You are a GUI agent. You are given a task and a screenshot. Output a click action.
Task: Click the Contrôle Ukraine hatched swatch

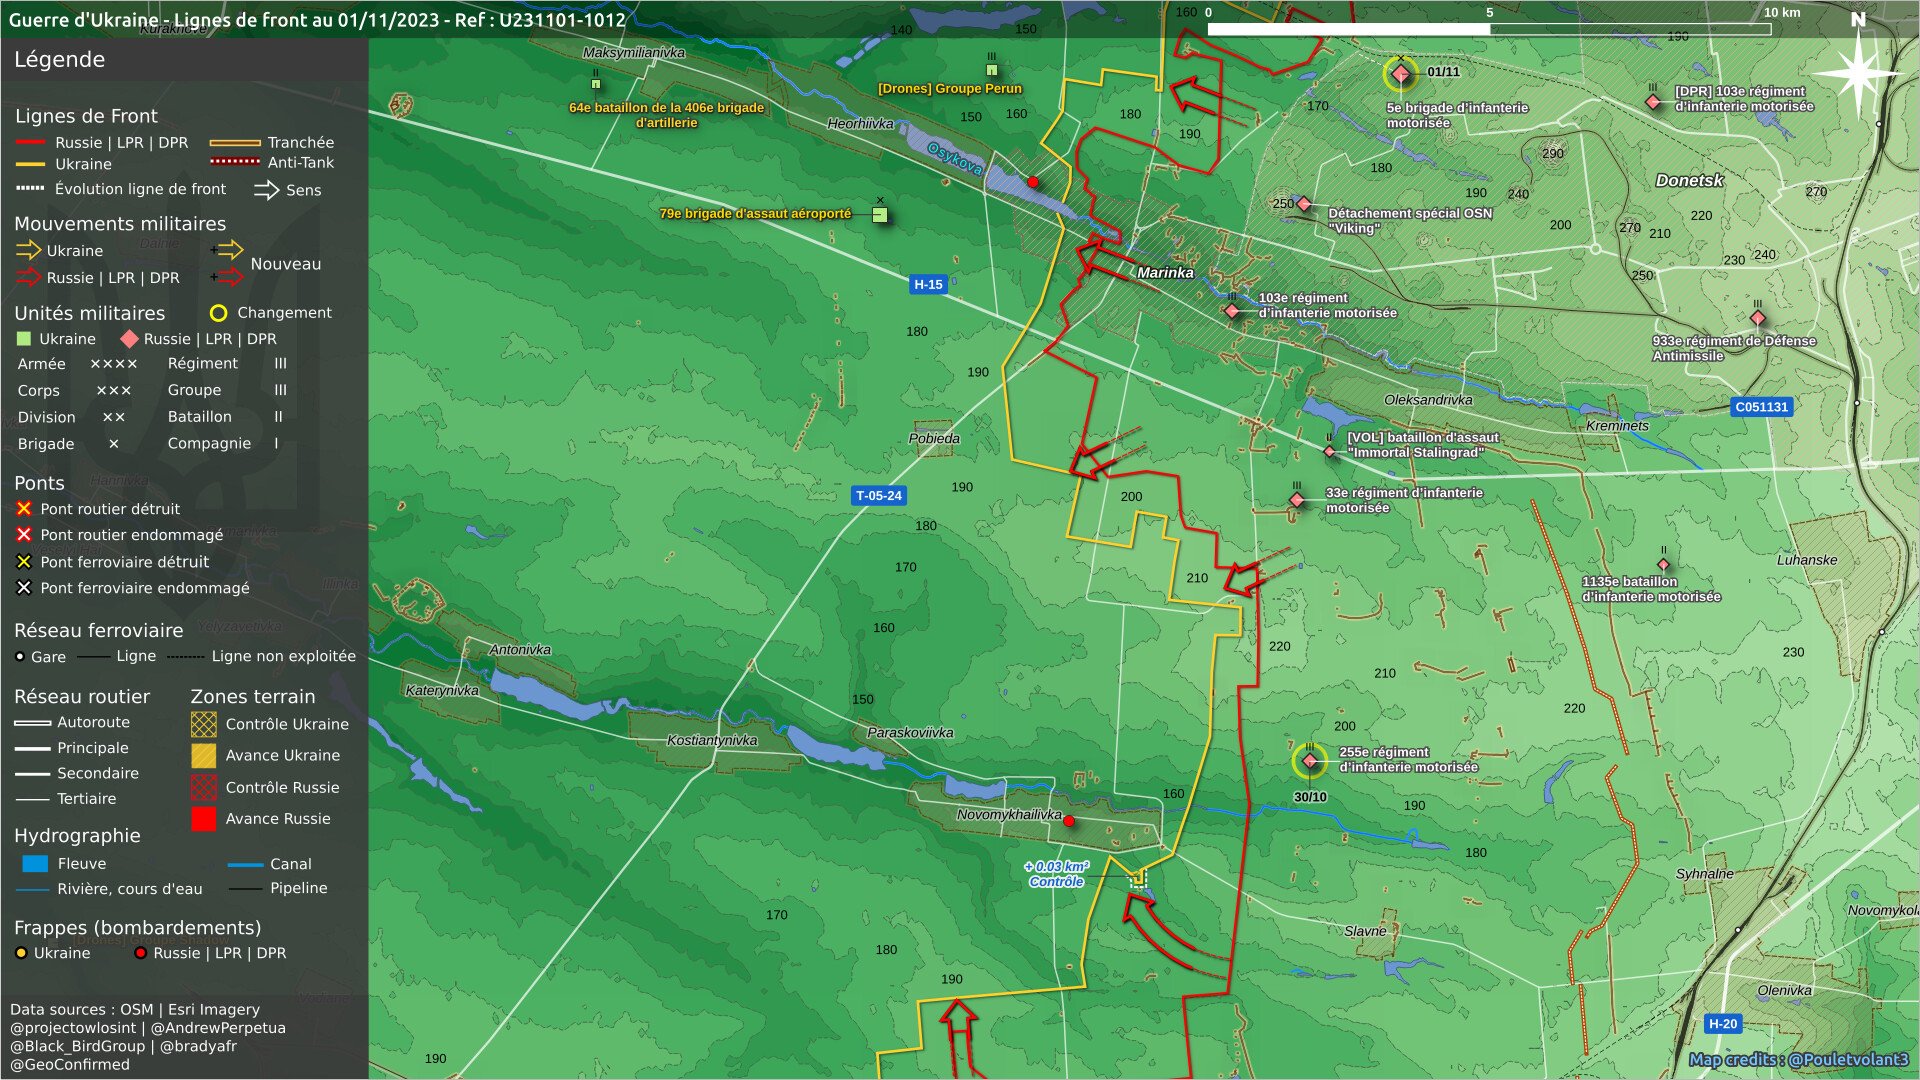click(204, 724)
